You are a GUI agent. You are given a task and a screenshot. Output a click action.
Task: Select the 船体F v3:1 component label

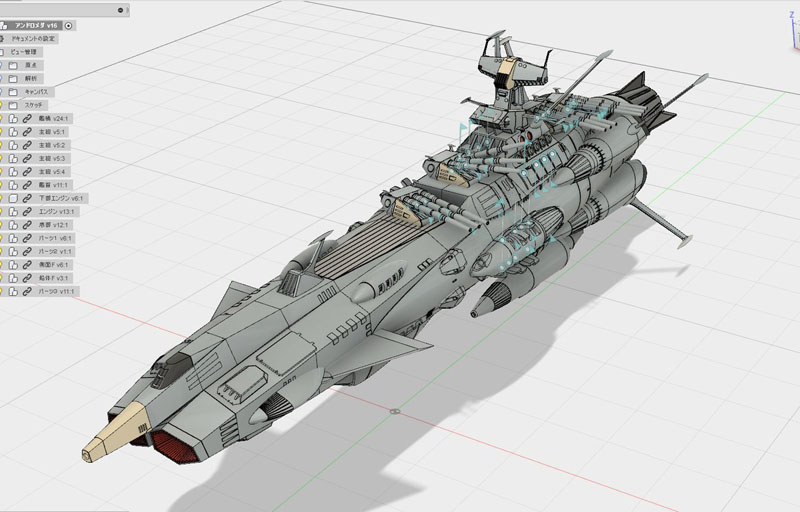[x=54, y=278]
